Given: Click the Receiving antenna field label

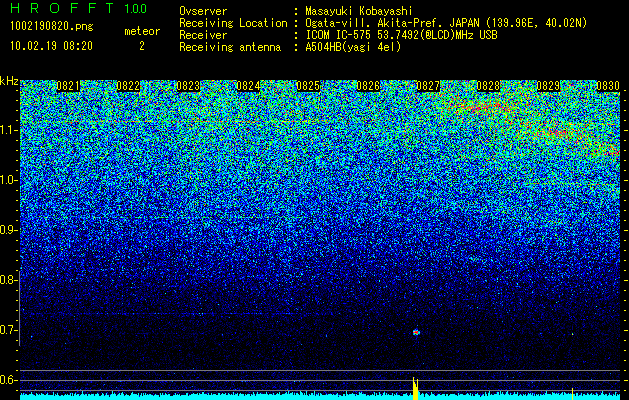Looking at the screenshot, I should (x=230, y=47).
